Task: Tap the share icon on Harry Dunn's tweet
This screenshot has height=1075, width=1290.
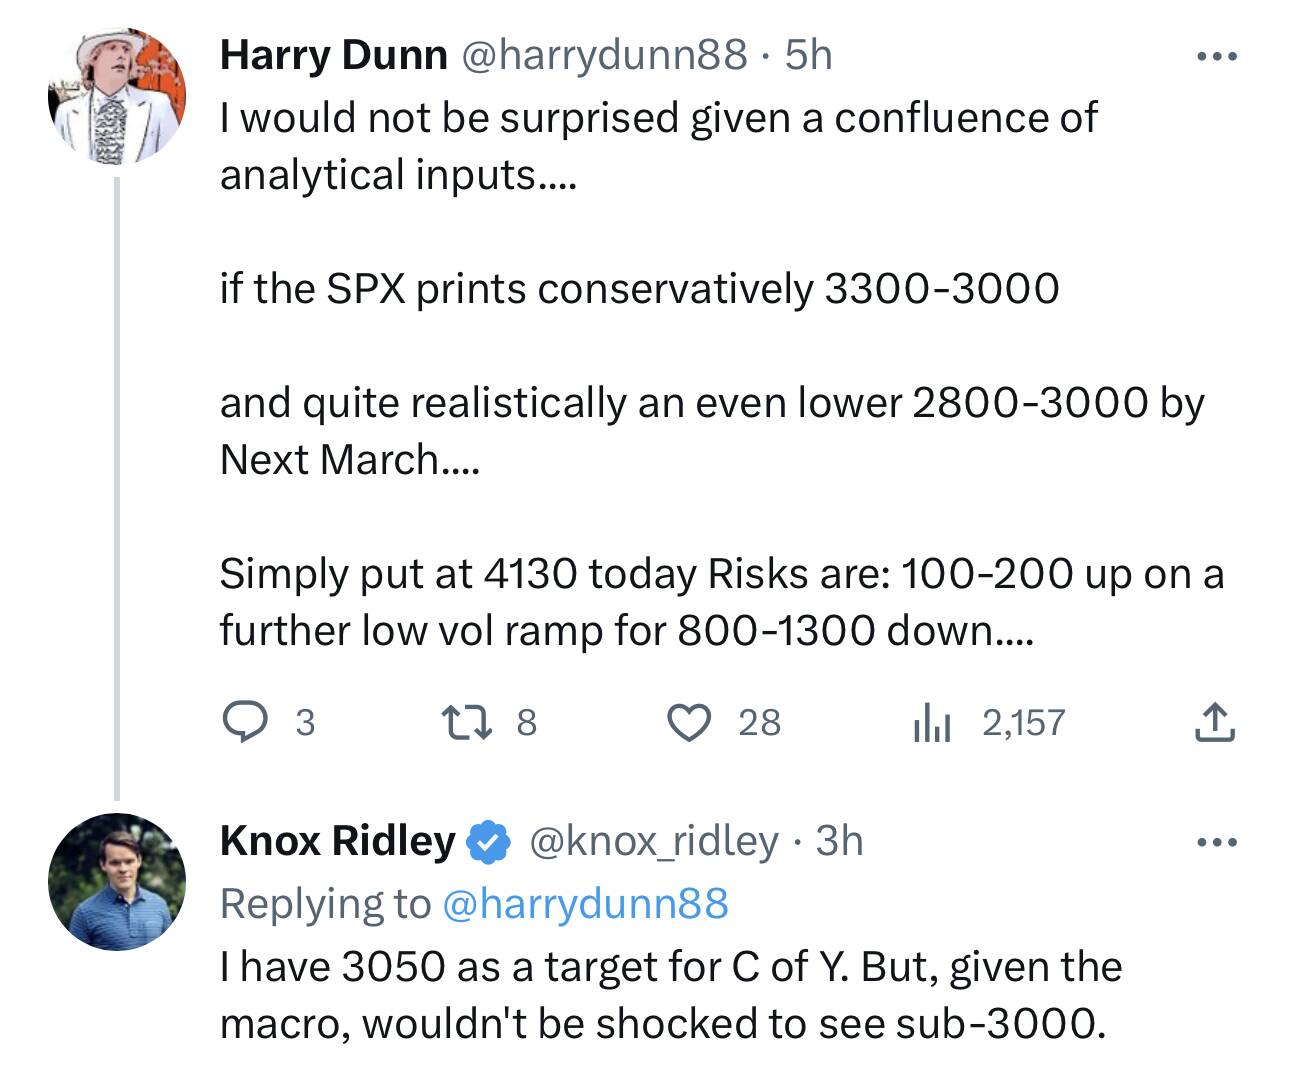Action: click(x=1215, y=722)
